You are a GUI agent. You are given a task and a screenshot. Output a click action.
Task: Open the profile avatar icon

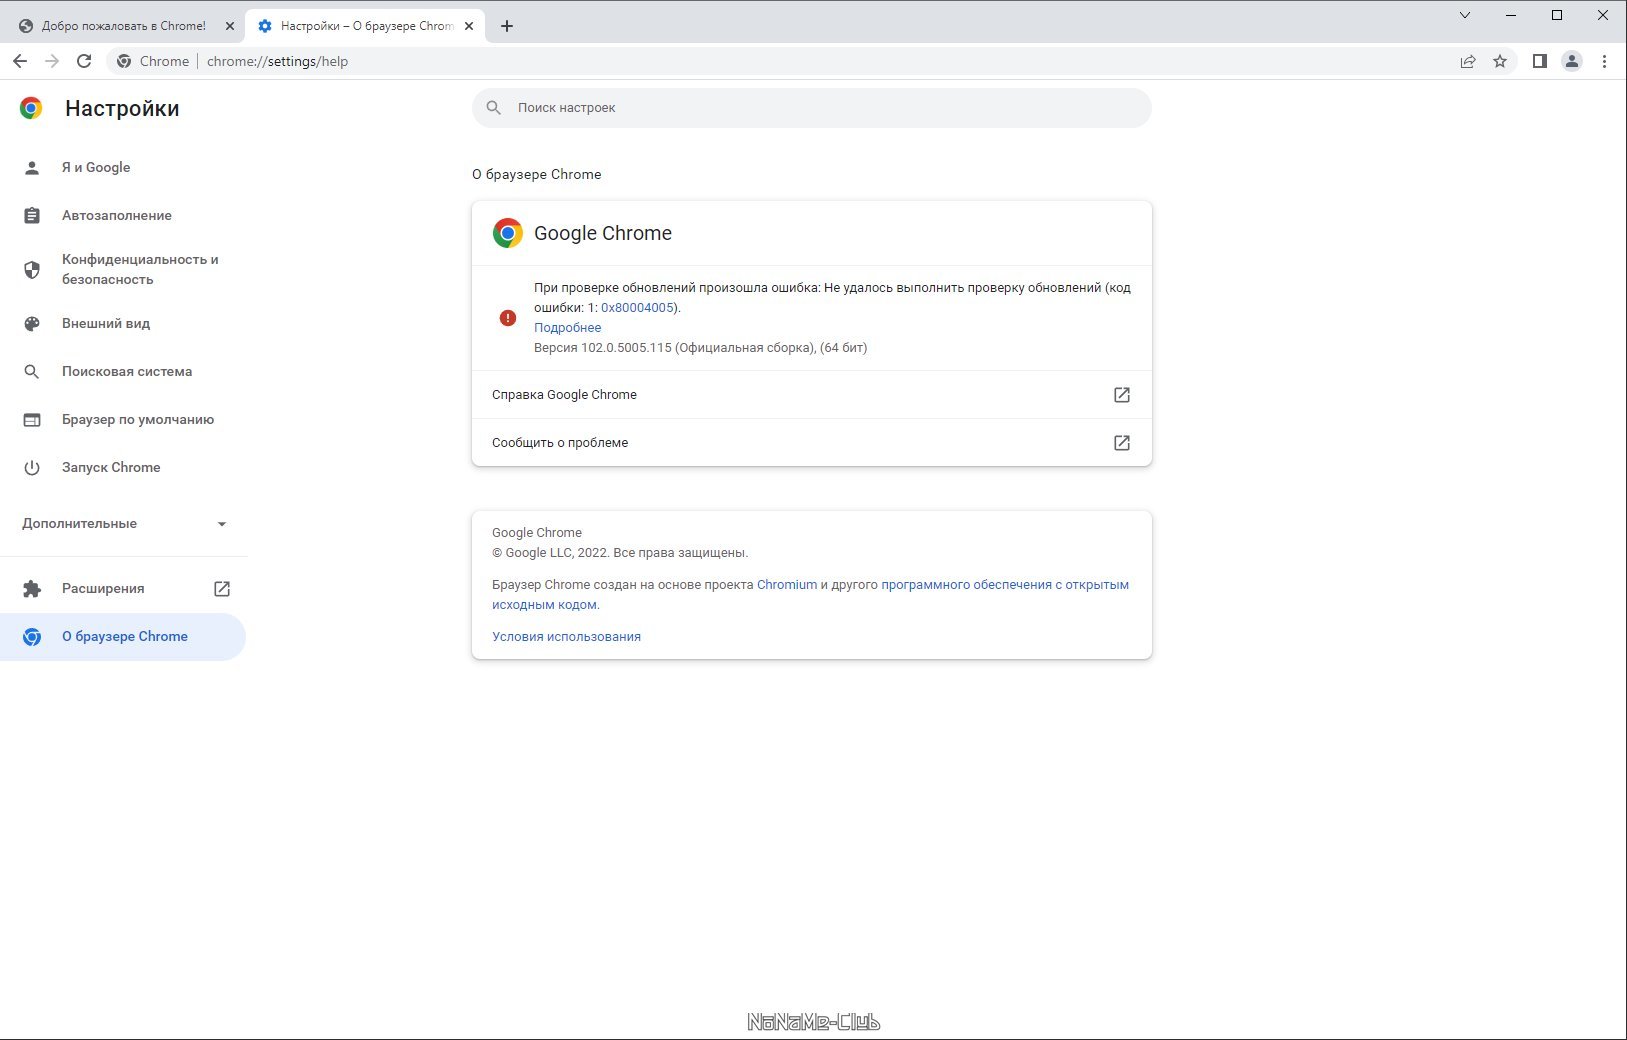(x=1572, y=61)
